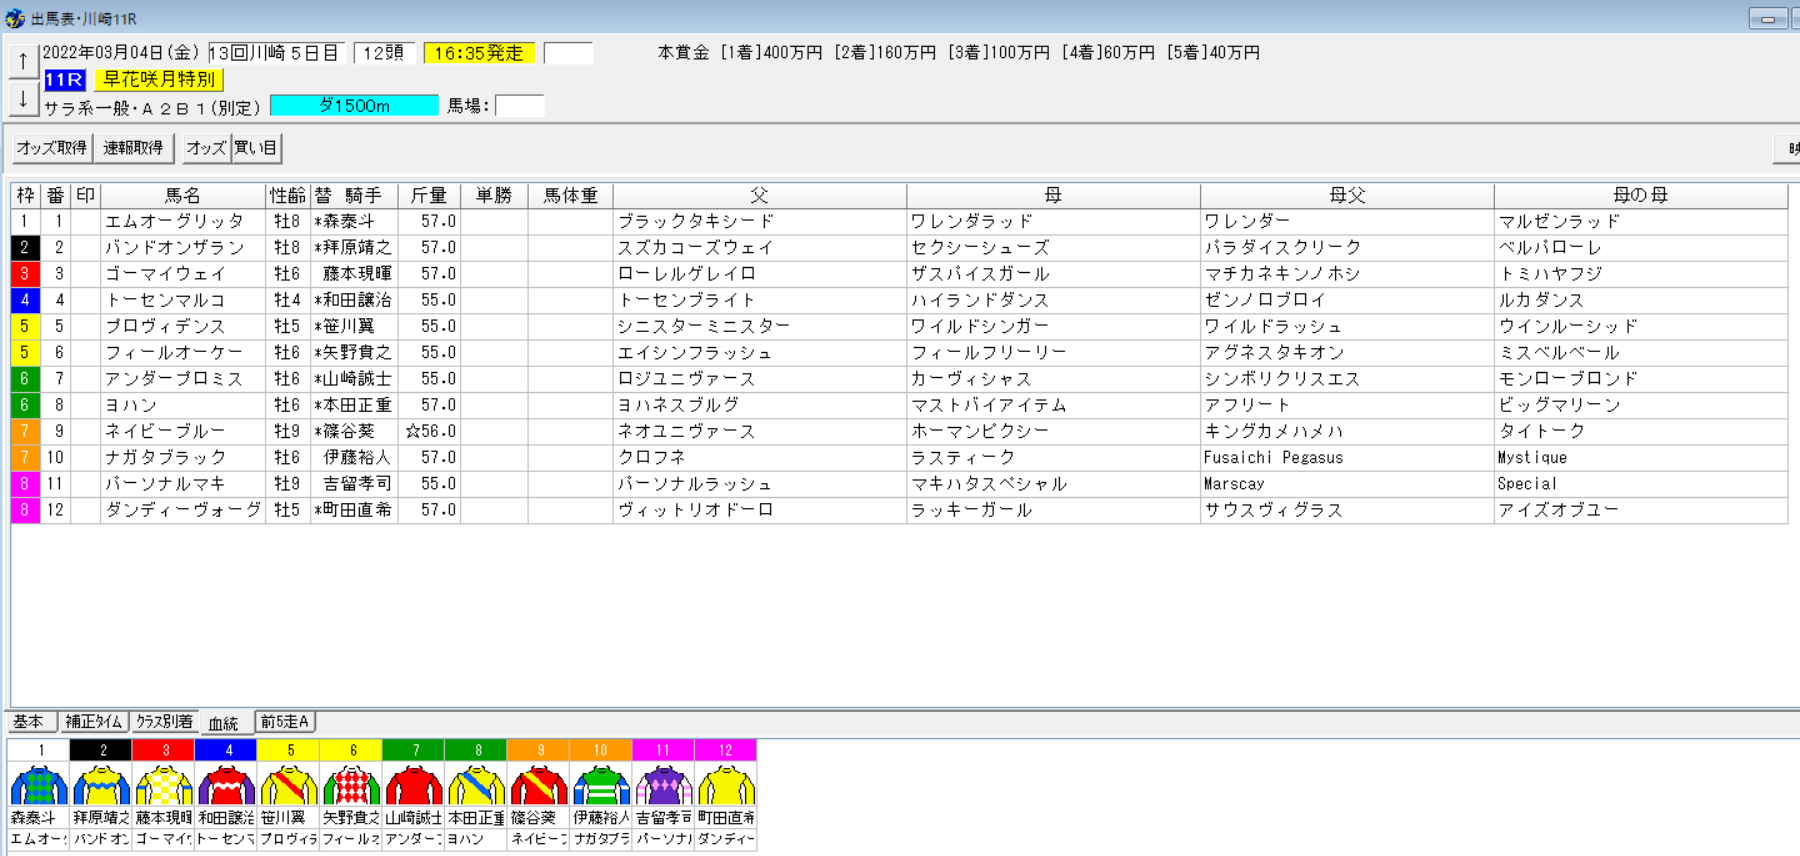Select horse ネイビーブルー row
Screen dimensions: 1800x856
click(898, 431)
